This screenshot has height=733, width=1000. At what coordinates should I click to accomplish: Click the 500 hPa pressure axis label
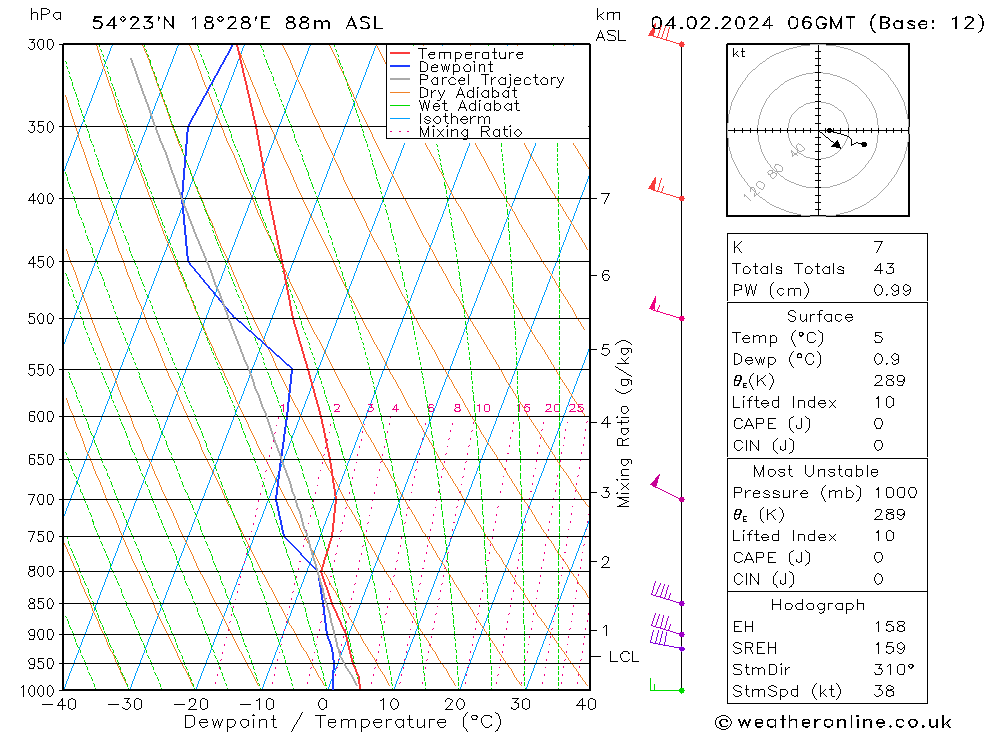click(x=42, y=318)
